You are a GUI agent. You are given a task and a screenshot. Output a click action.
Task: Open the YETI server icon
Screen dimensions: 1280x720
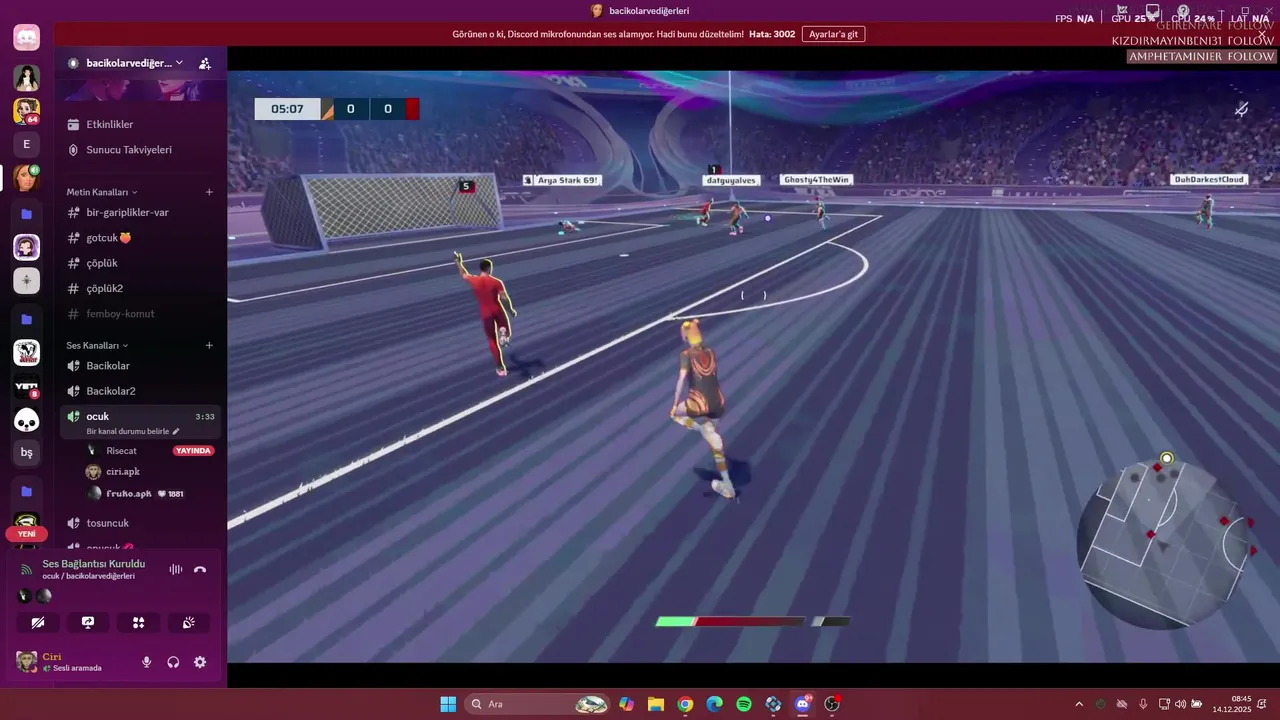[27, 388]
